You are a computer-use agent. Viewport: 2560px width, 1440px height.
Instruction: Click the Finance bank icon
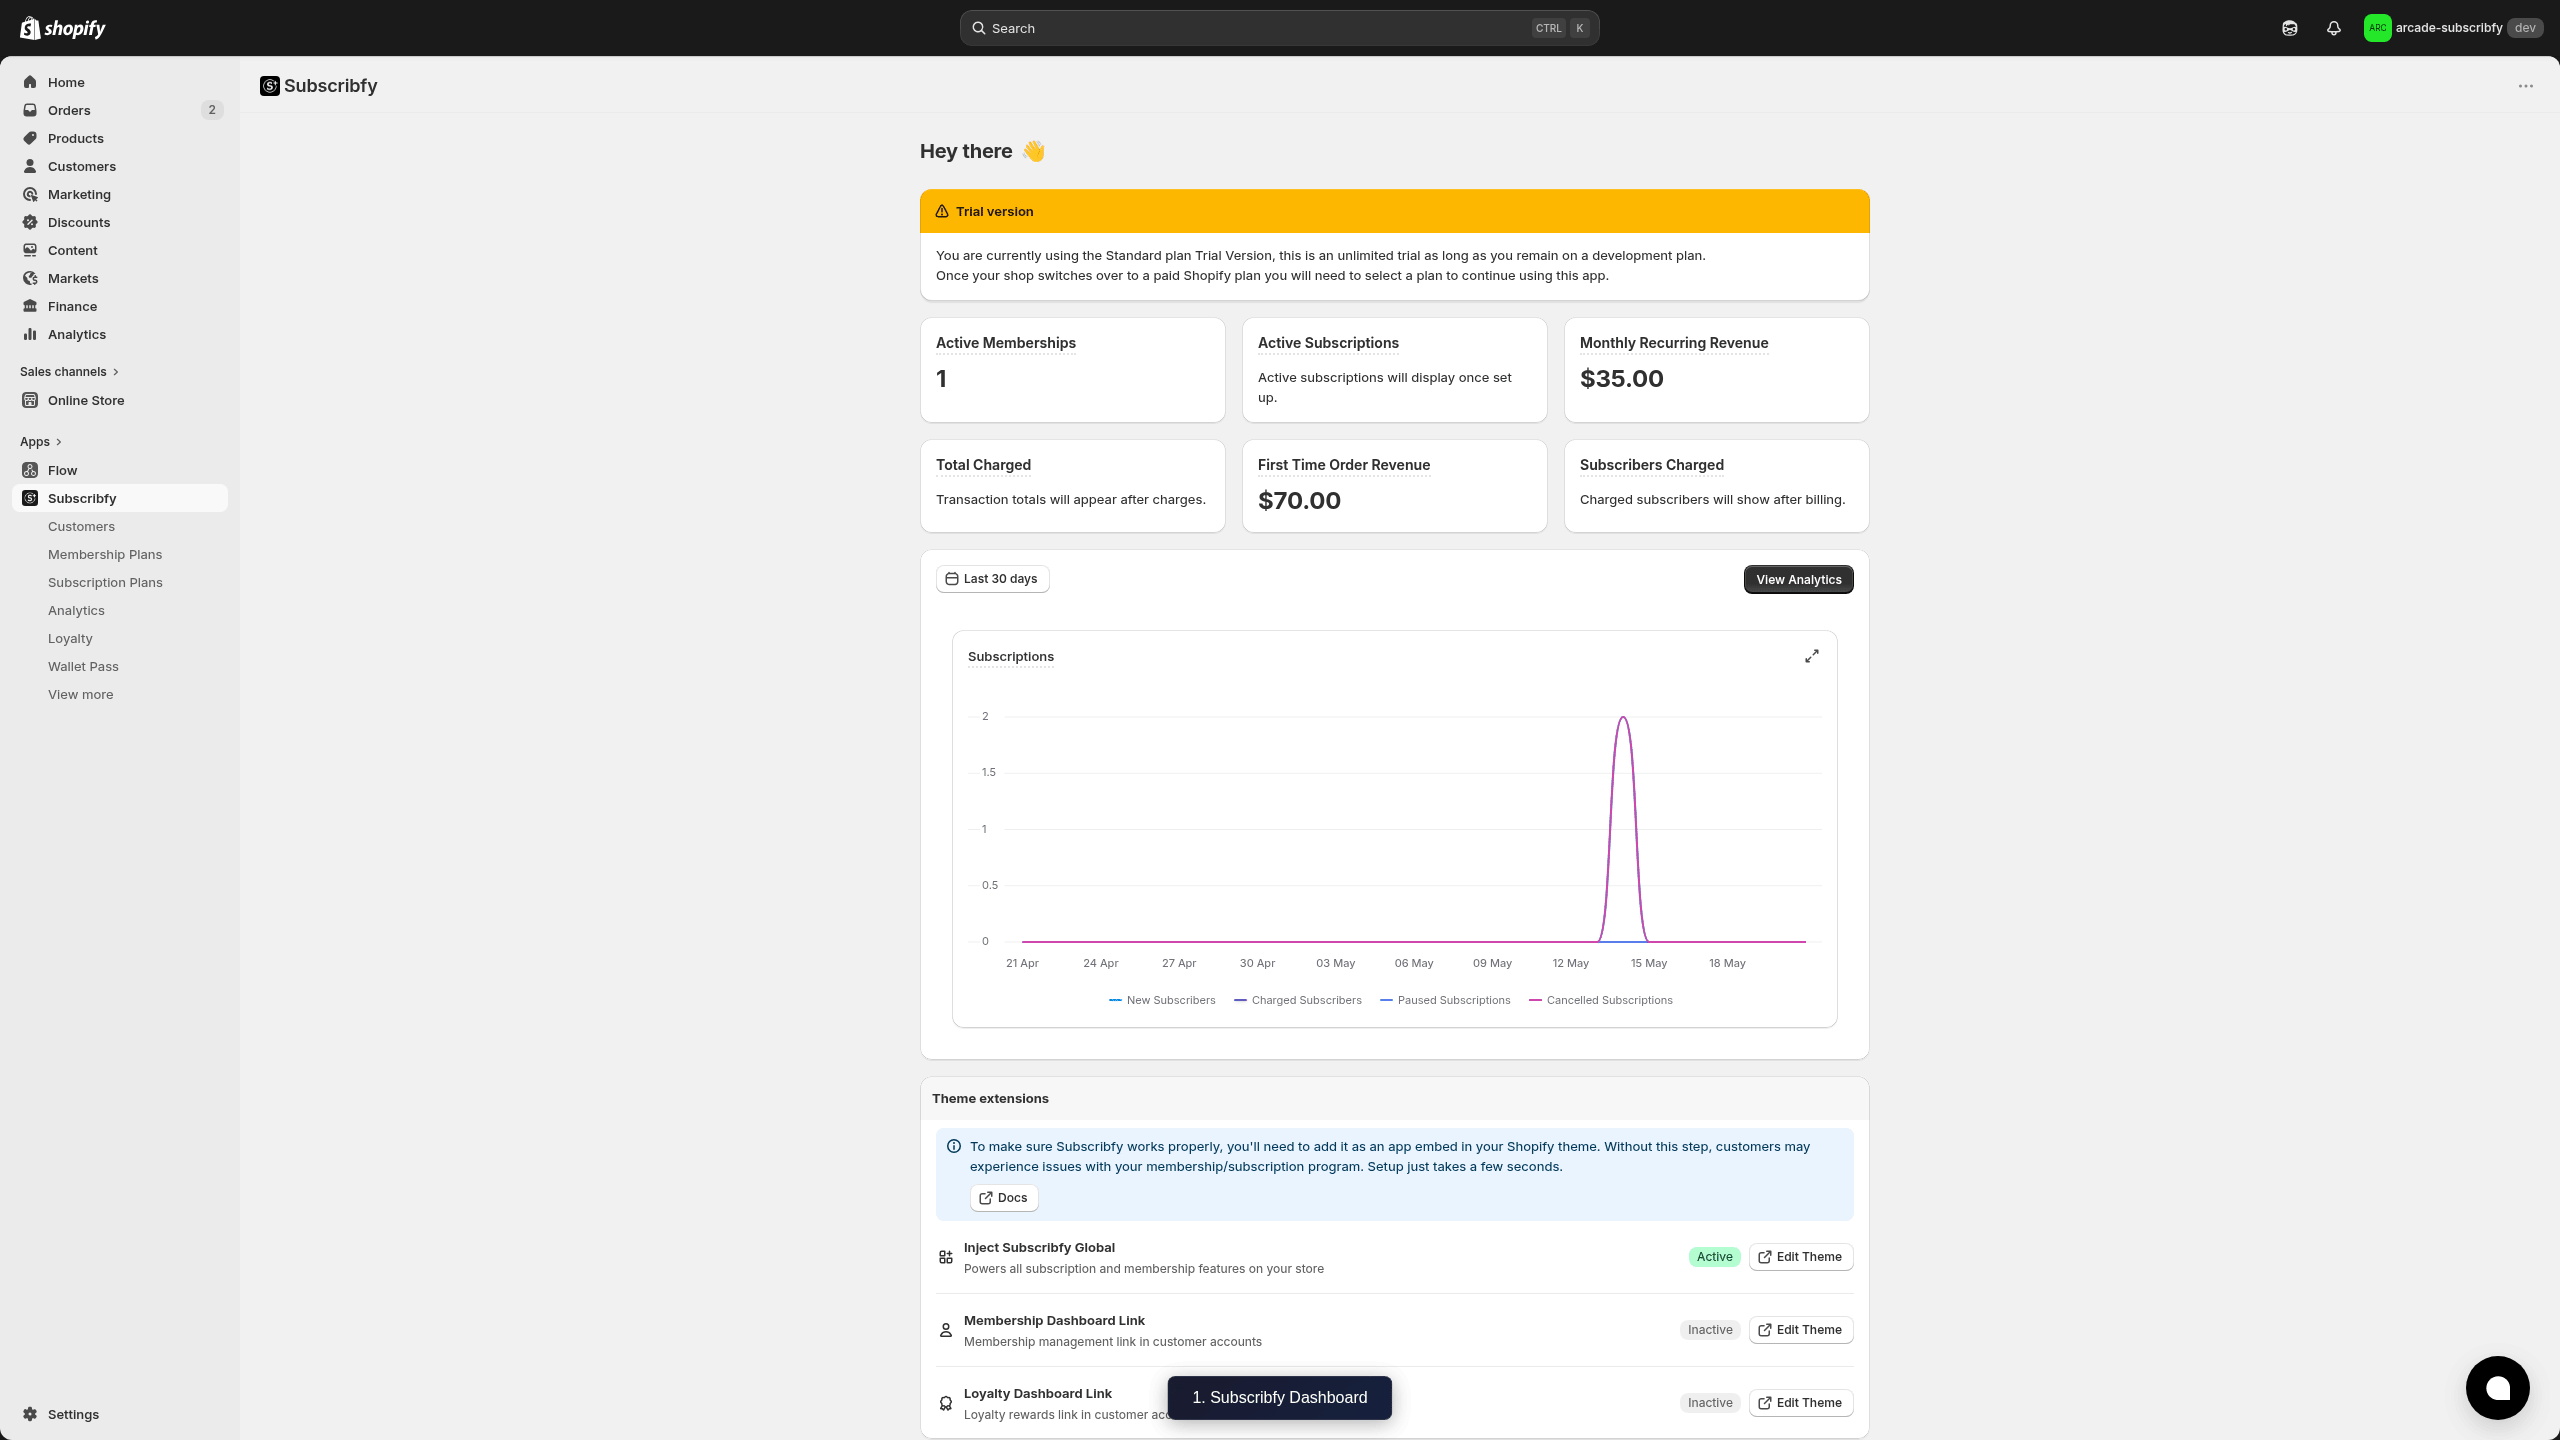coord(30,306)
